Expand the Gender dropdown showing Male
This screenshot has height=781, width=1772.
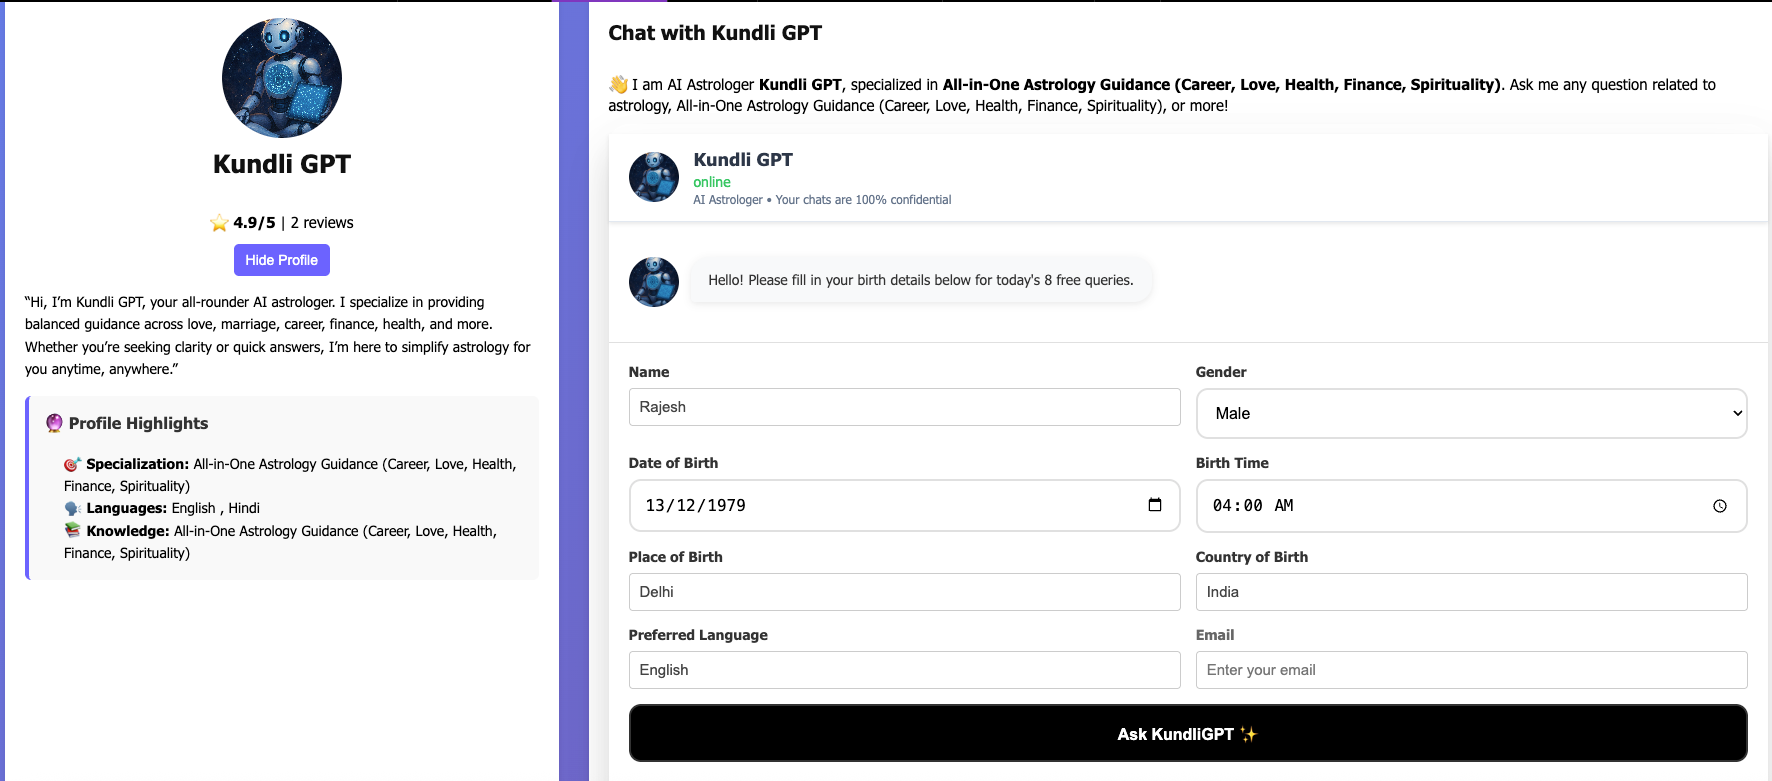point(1471,413)
